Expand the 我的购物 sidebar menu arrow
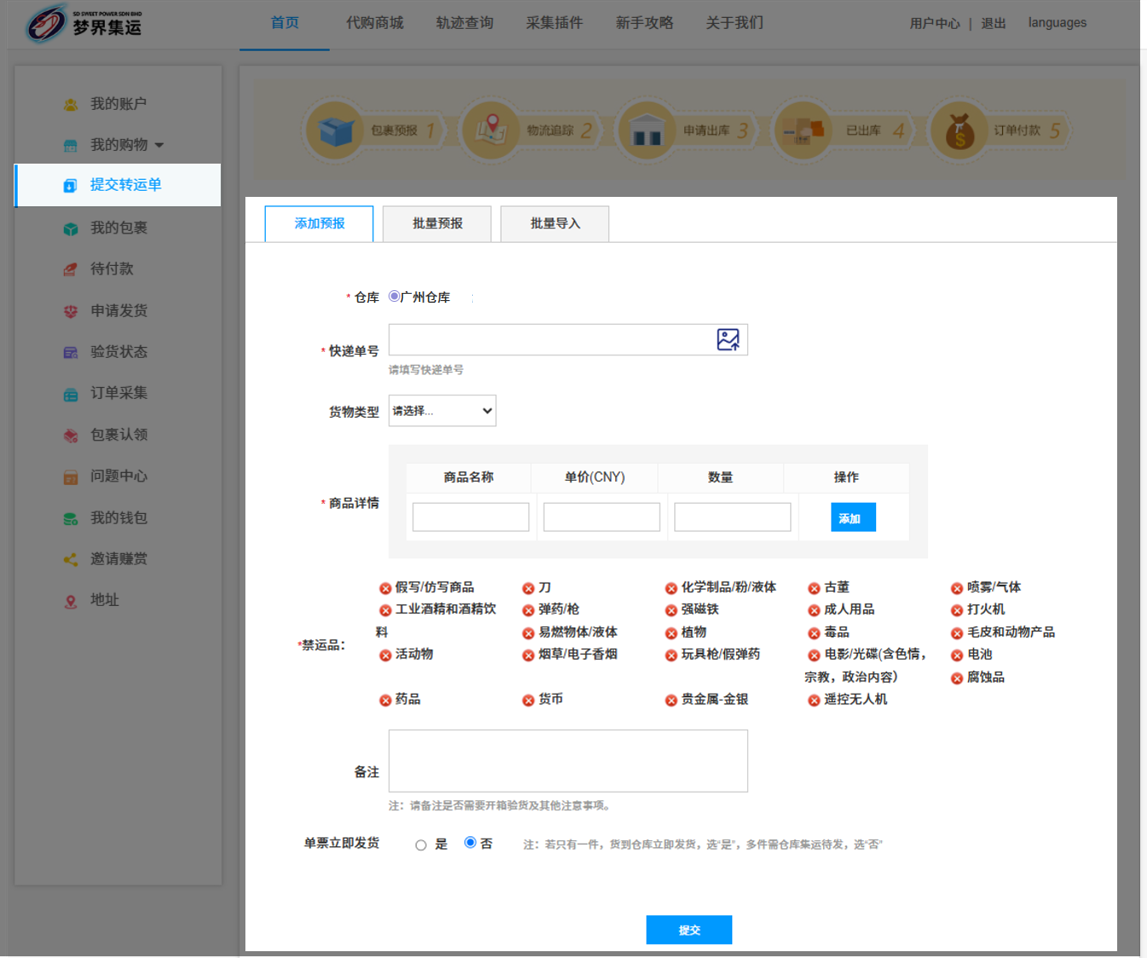Viewport: 1147px width, 958px height. (x=159, y=146)
